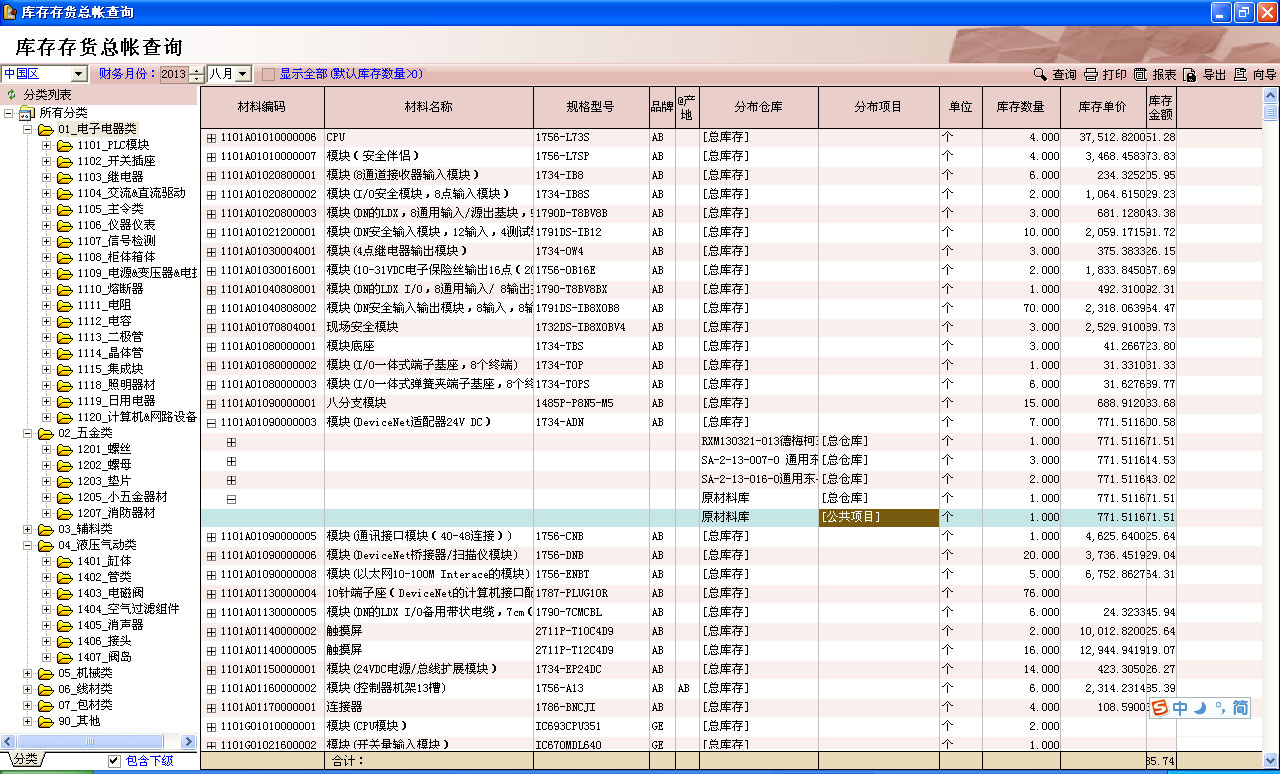Toggle the 显示全部 checkbox

click(268, 75)
